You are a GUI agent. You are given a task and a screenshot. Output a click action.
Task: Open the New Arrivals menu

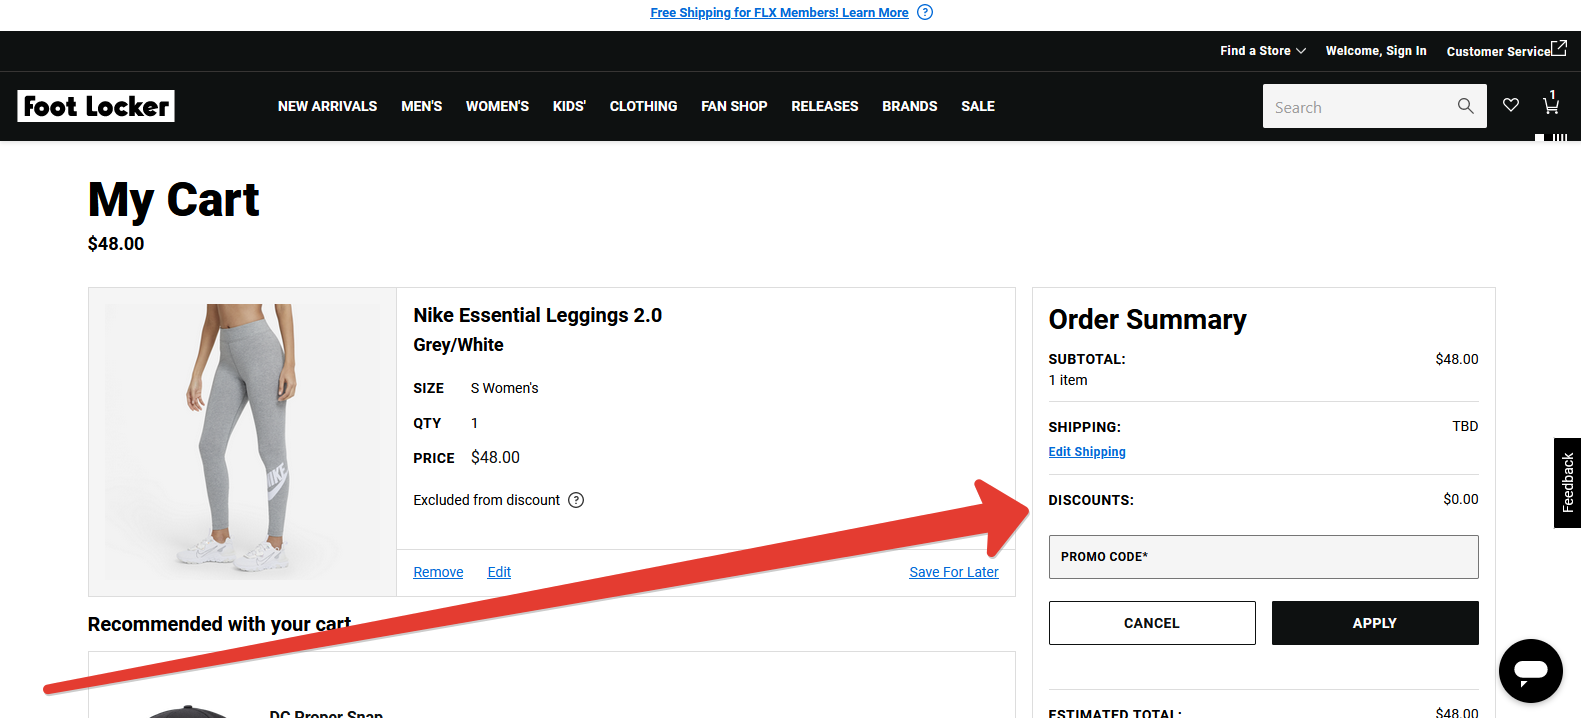[x=327, y=106]
